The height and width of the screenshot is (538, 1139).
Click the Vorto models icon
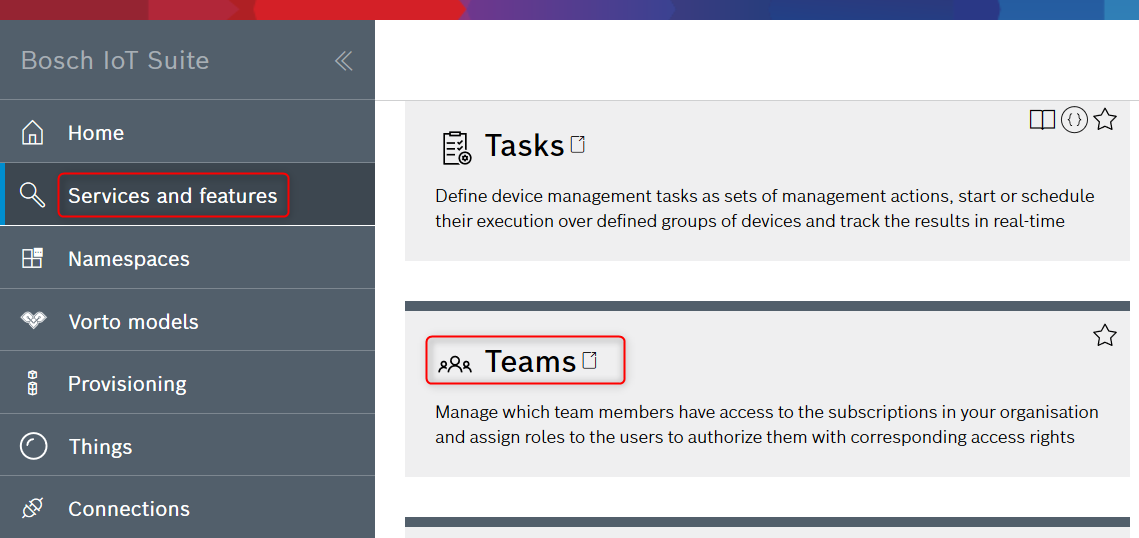point(33,321)
